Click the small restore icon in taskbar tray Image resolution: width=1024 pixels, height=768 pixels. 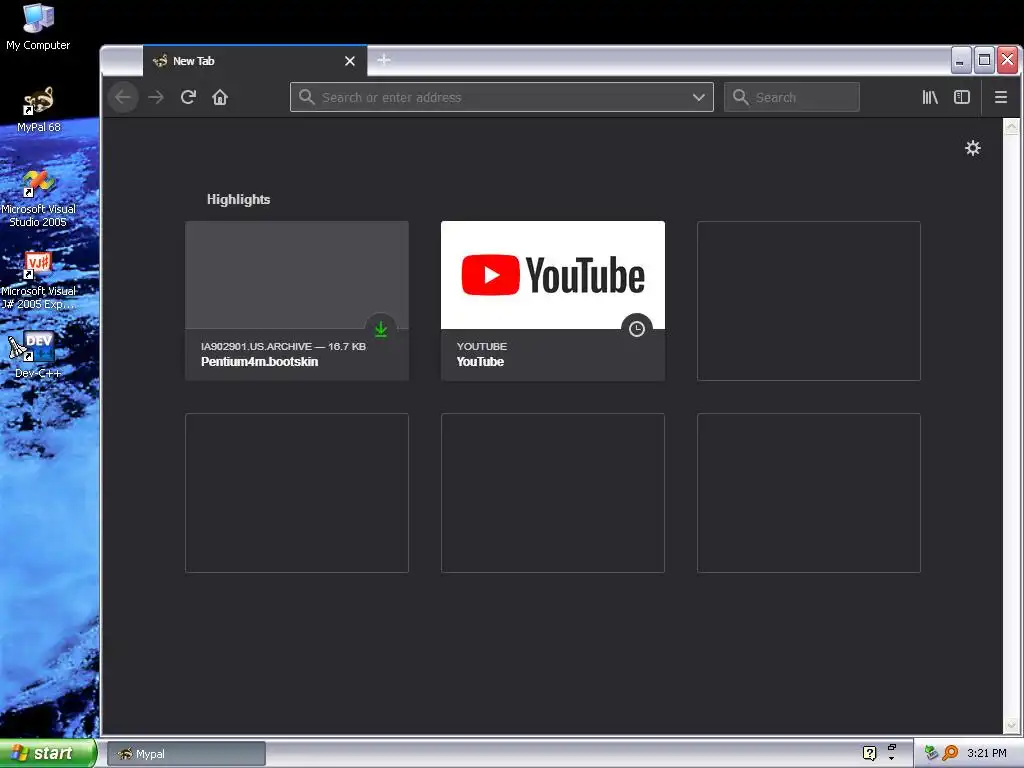coord(891,746)
